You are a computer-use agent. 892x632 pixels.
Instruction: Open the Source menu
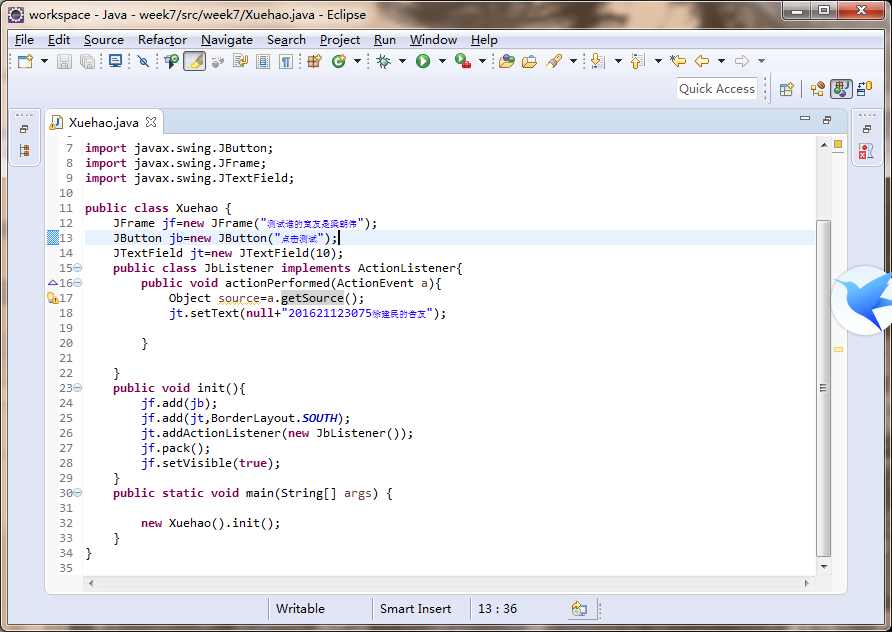tap(104, 40)
